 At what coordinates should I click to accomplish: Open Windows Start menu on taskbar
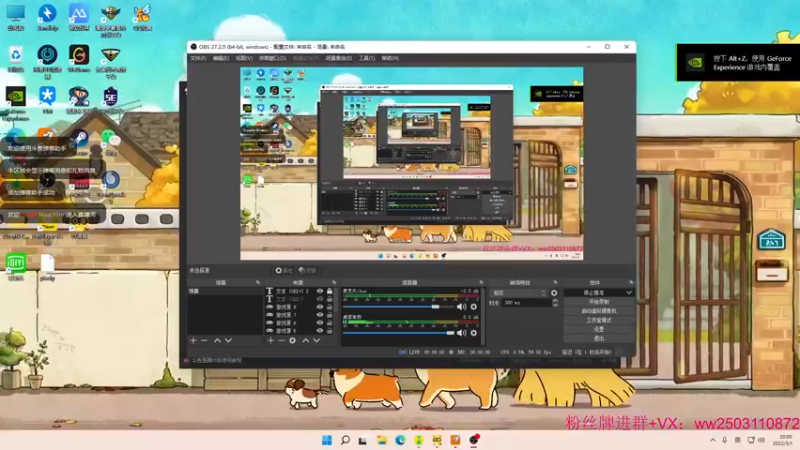(x=327, y=440)
